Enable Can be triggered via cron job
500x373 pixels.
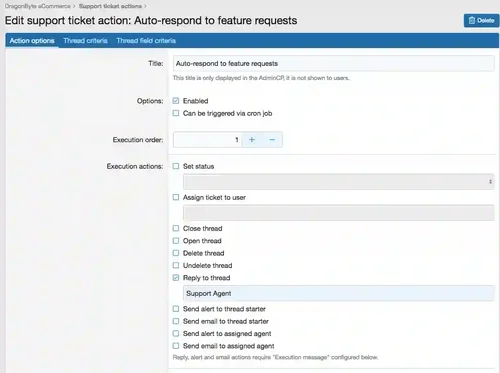coord(176,113)
